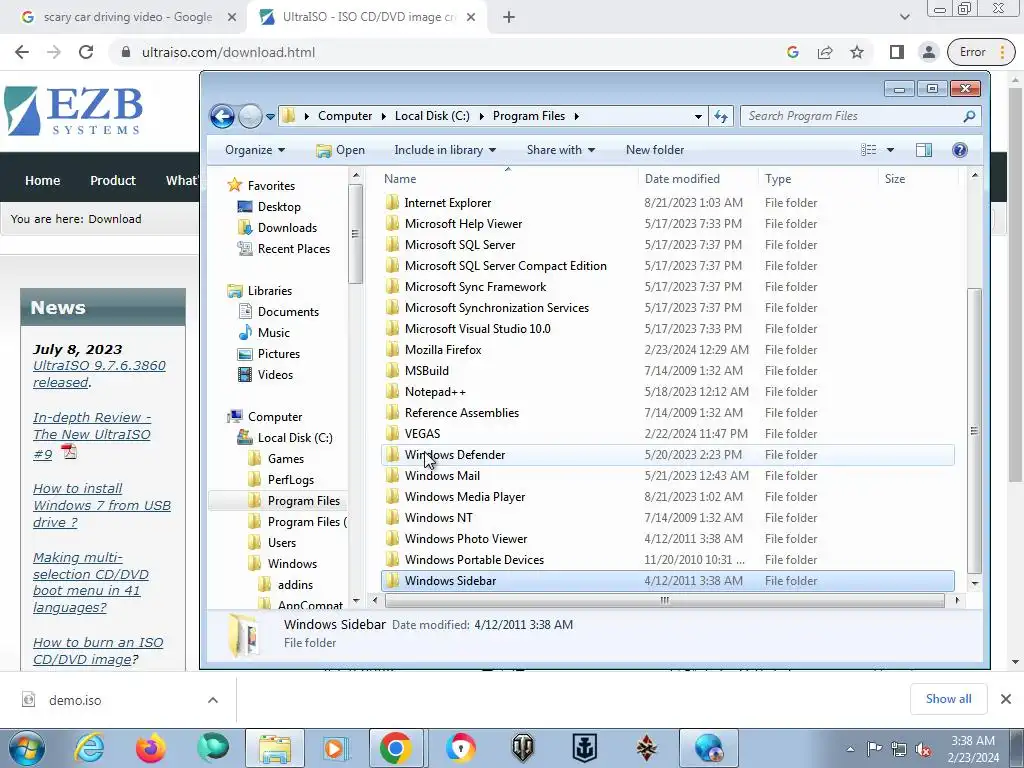
Task: Open the Include in library dropdown
Action: (x=445, y=150)
